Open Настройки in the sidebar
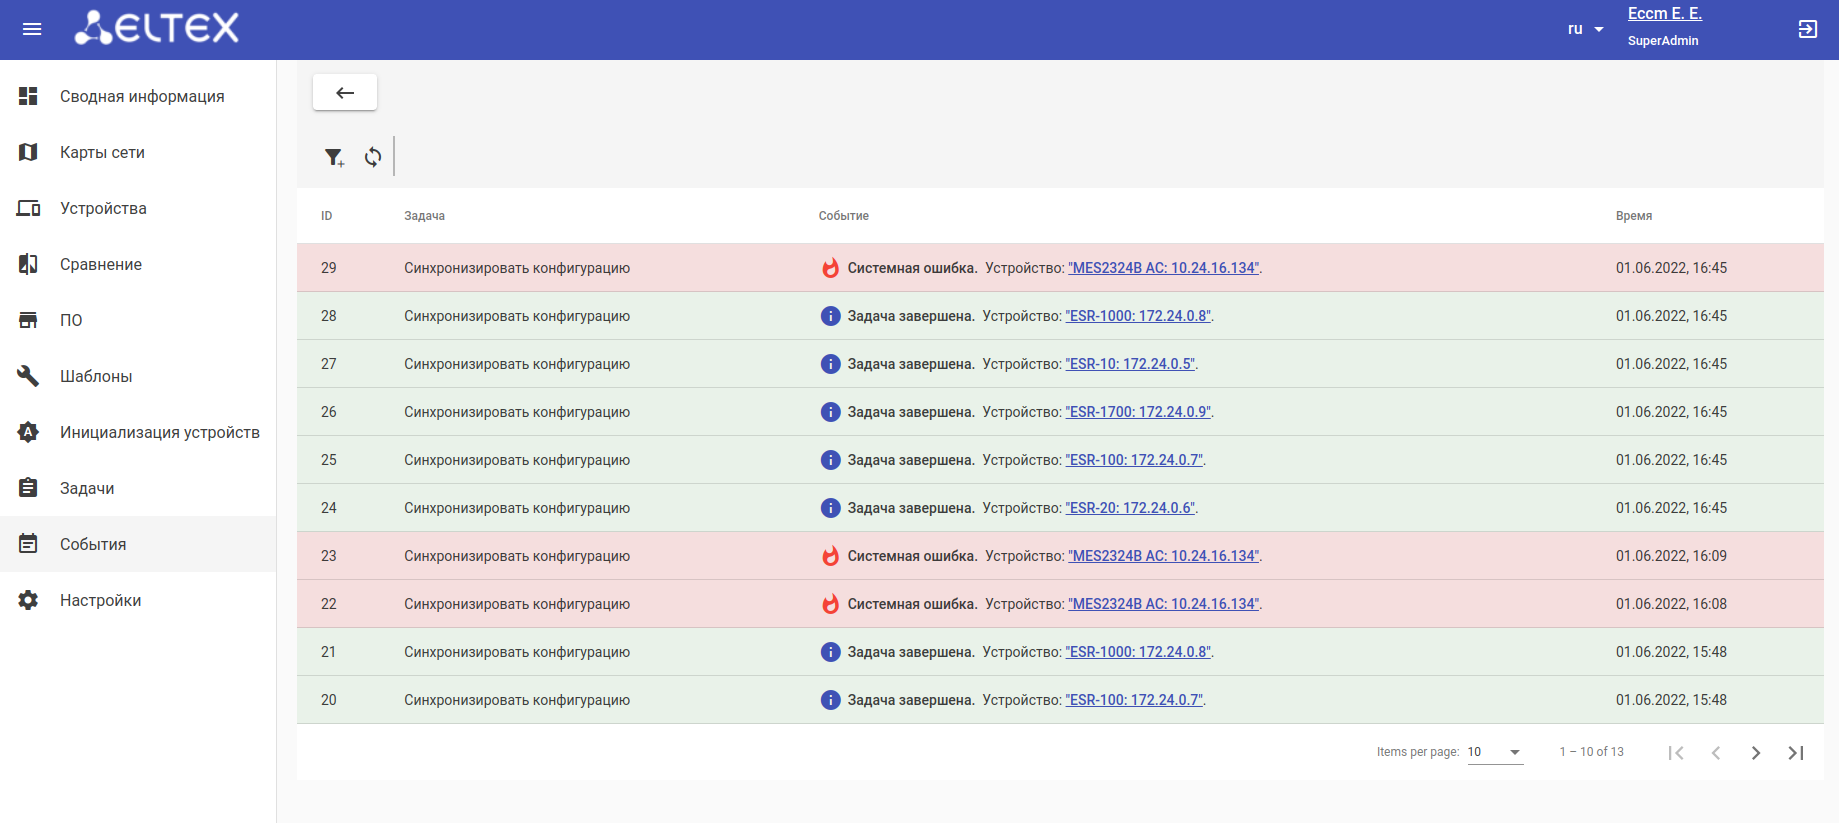 point(100,600)
